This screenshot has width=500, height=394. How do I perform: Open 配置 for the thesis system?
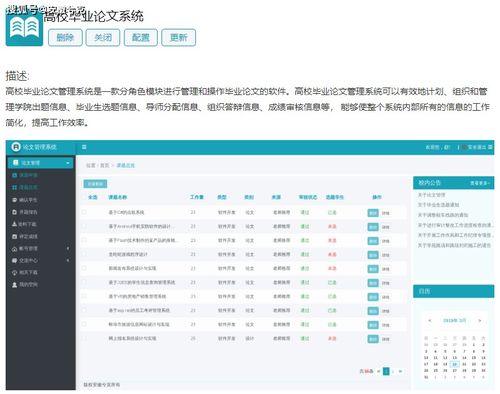(x=141, y=37)
